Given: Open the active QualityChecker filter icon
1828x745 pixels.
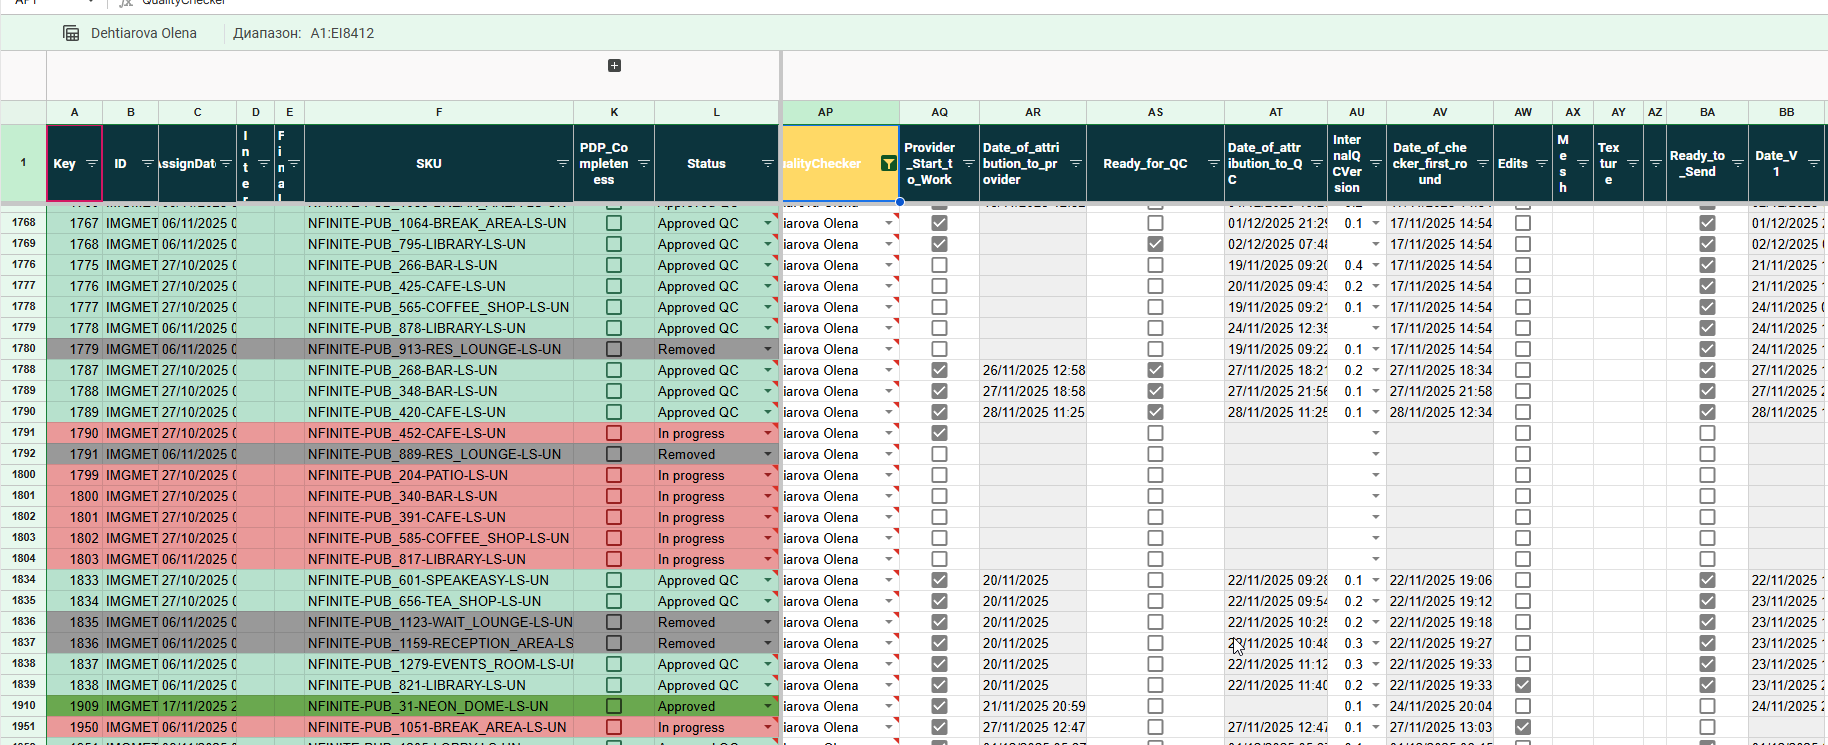Looking at the screenshot, I should 888,164.
